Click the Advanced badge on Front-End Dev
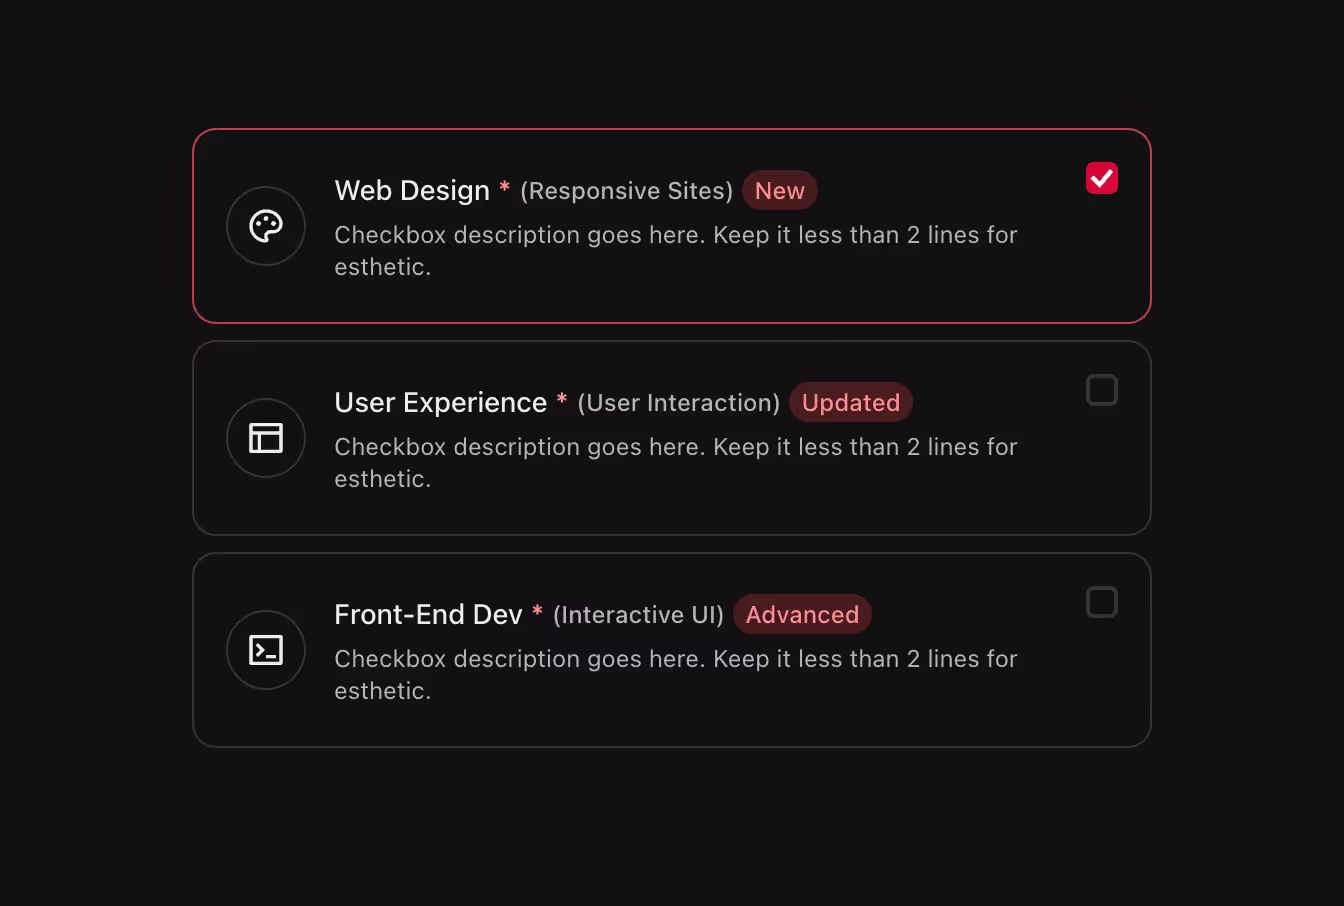The width and height of the screenshot is (1344, 906). pos(802,614)
